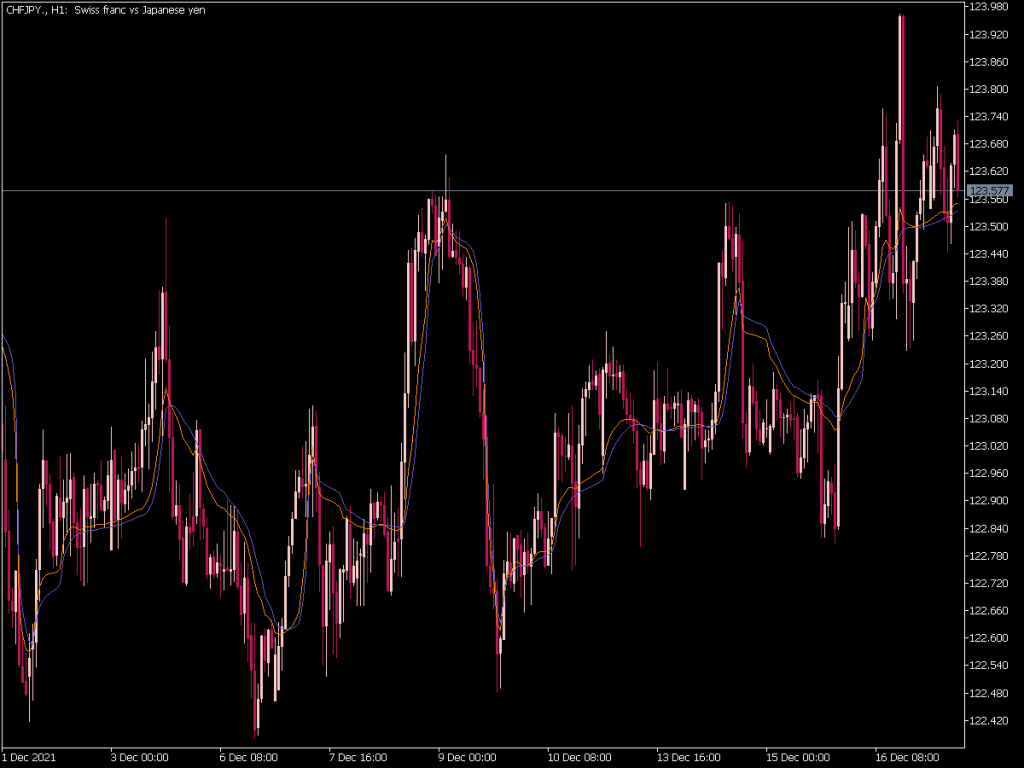Click the 15 Dec 00:00 axis label
1024x768 pixels.
pyautogui.click(x=795, y=757)
